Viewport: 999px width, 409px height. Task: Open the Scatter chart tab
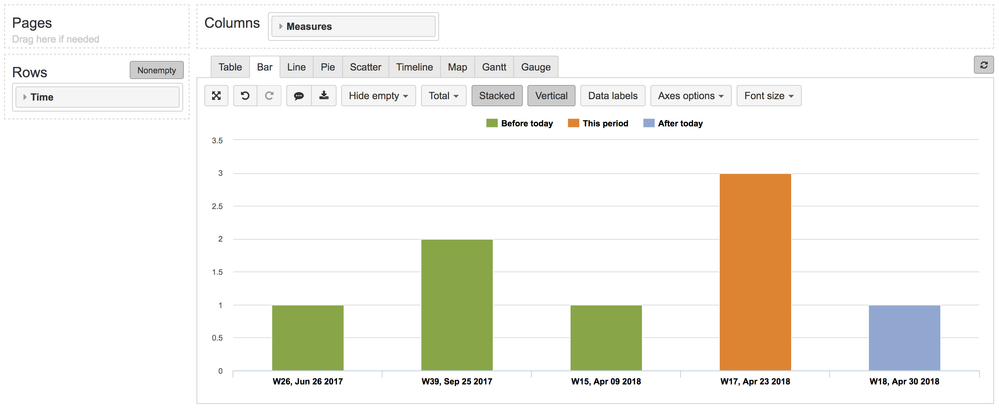click(366, 67)
